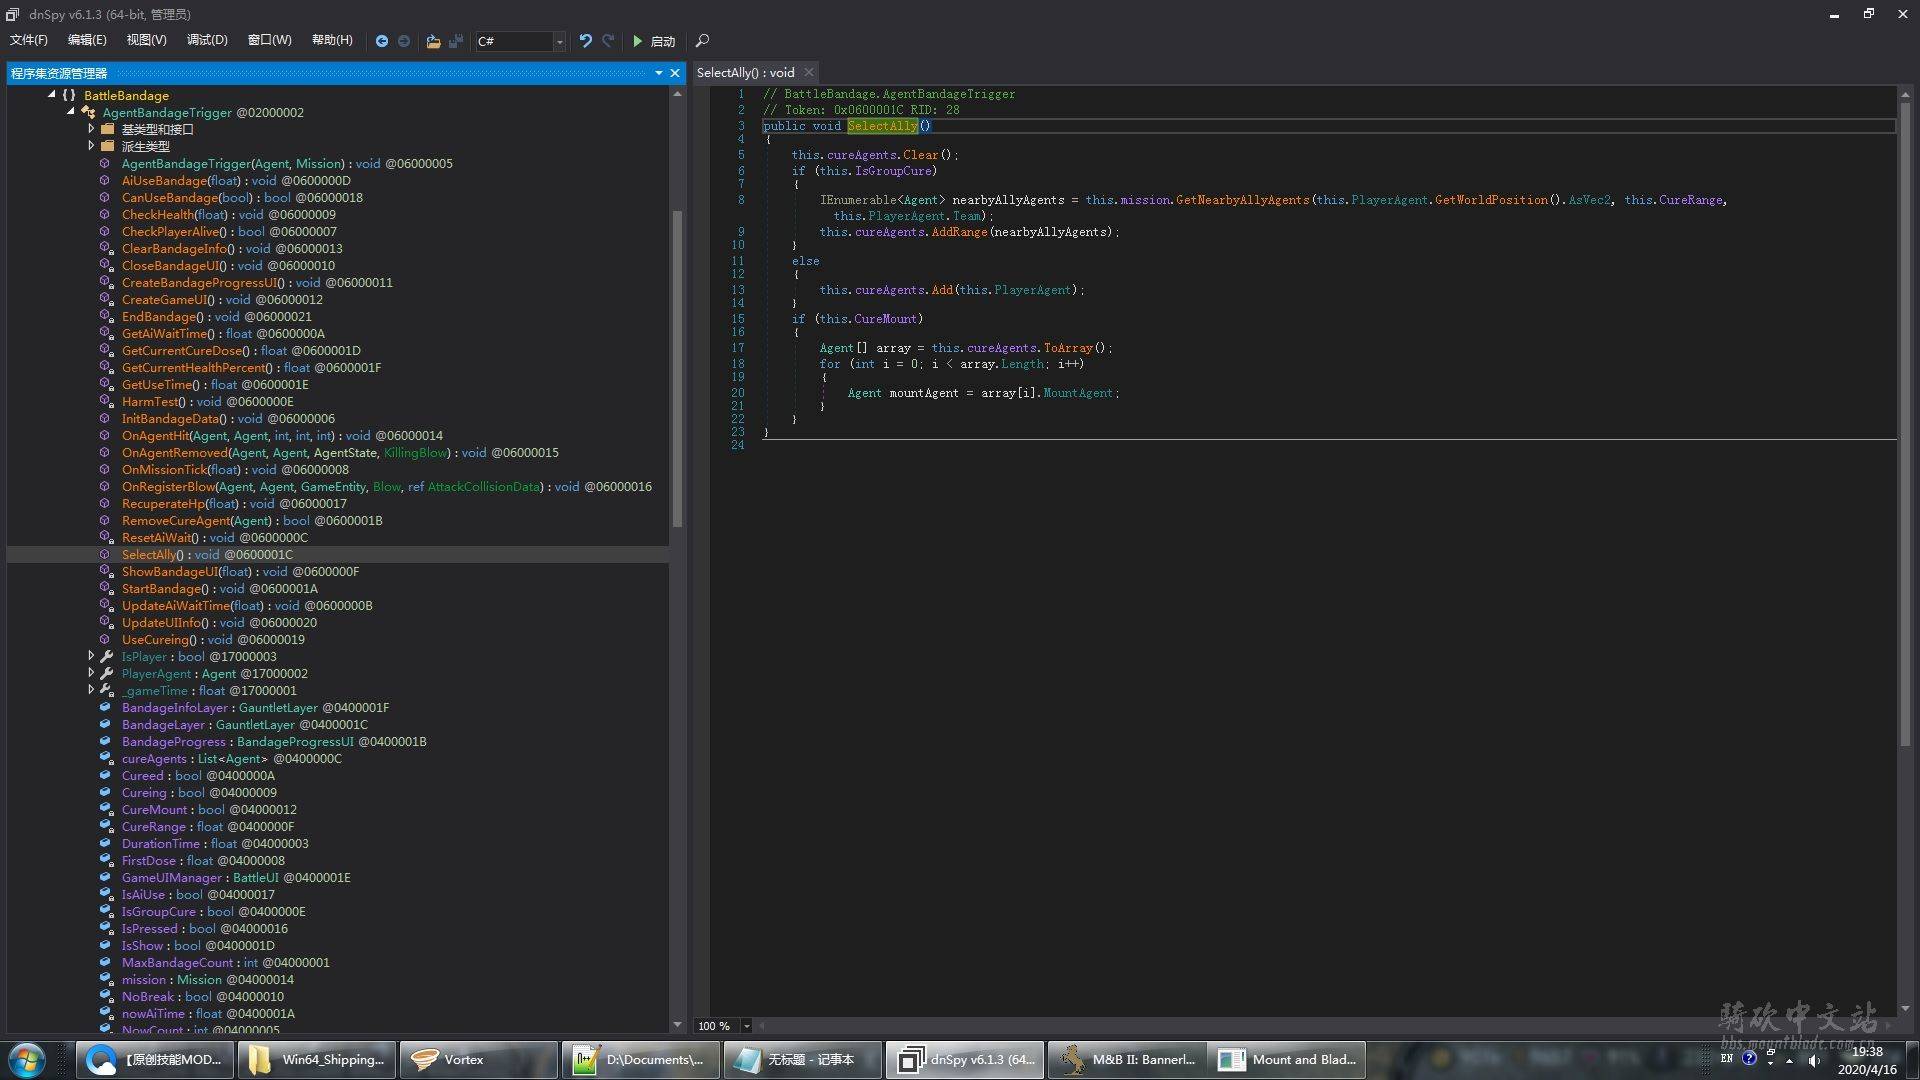Open the 100 % zoom dropdown
The image size is (1920, 1080).
(x=746, y=1026)
